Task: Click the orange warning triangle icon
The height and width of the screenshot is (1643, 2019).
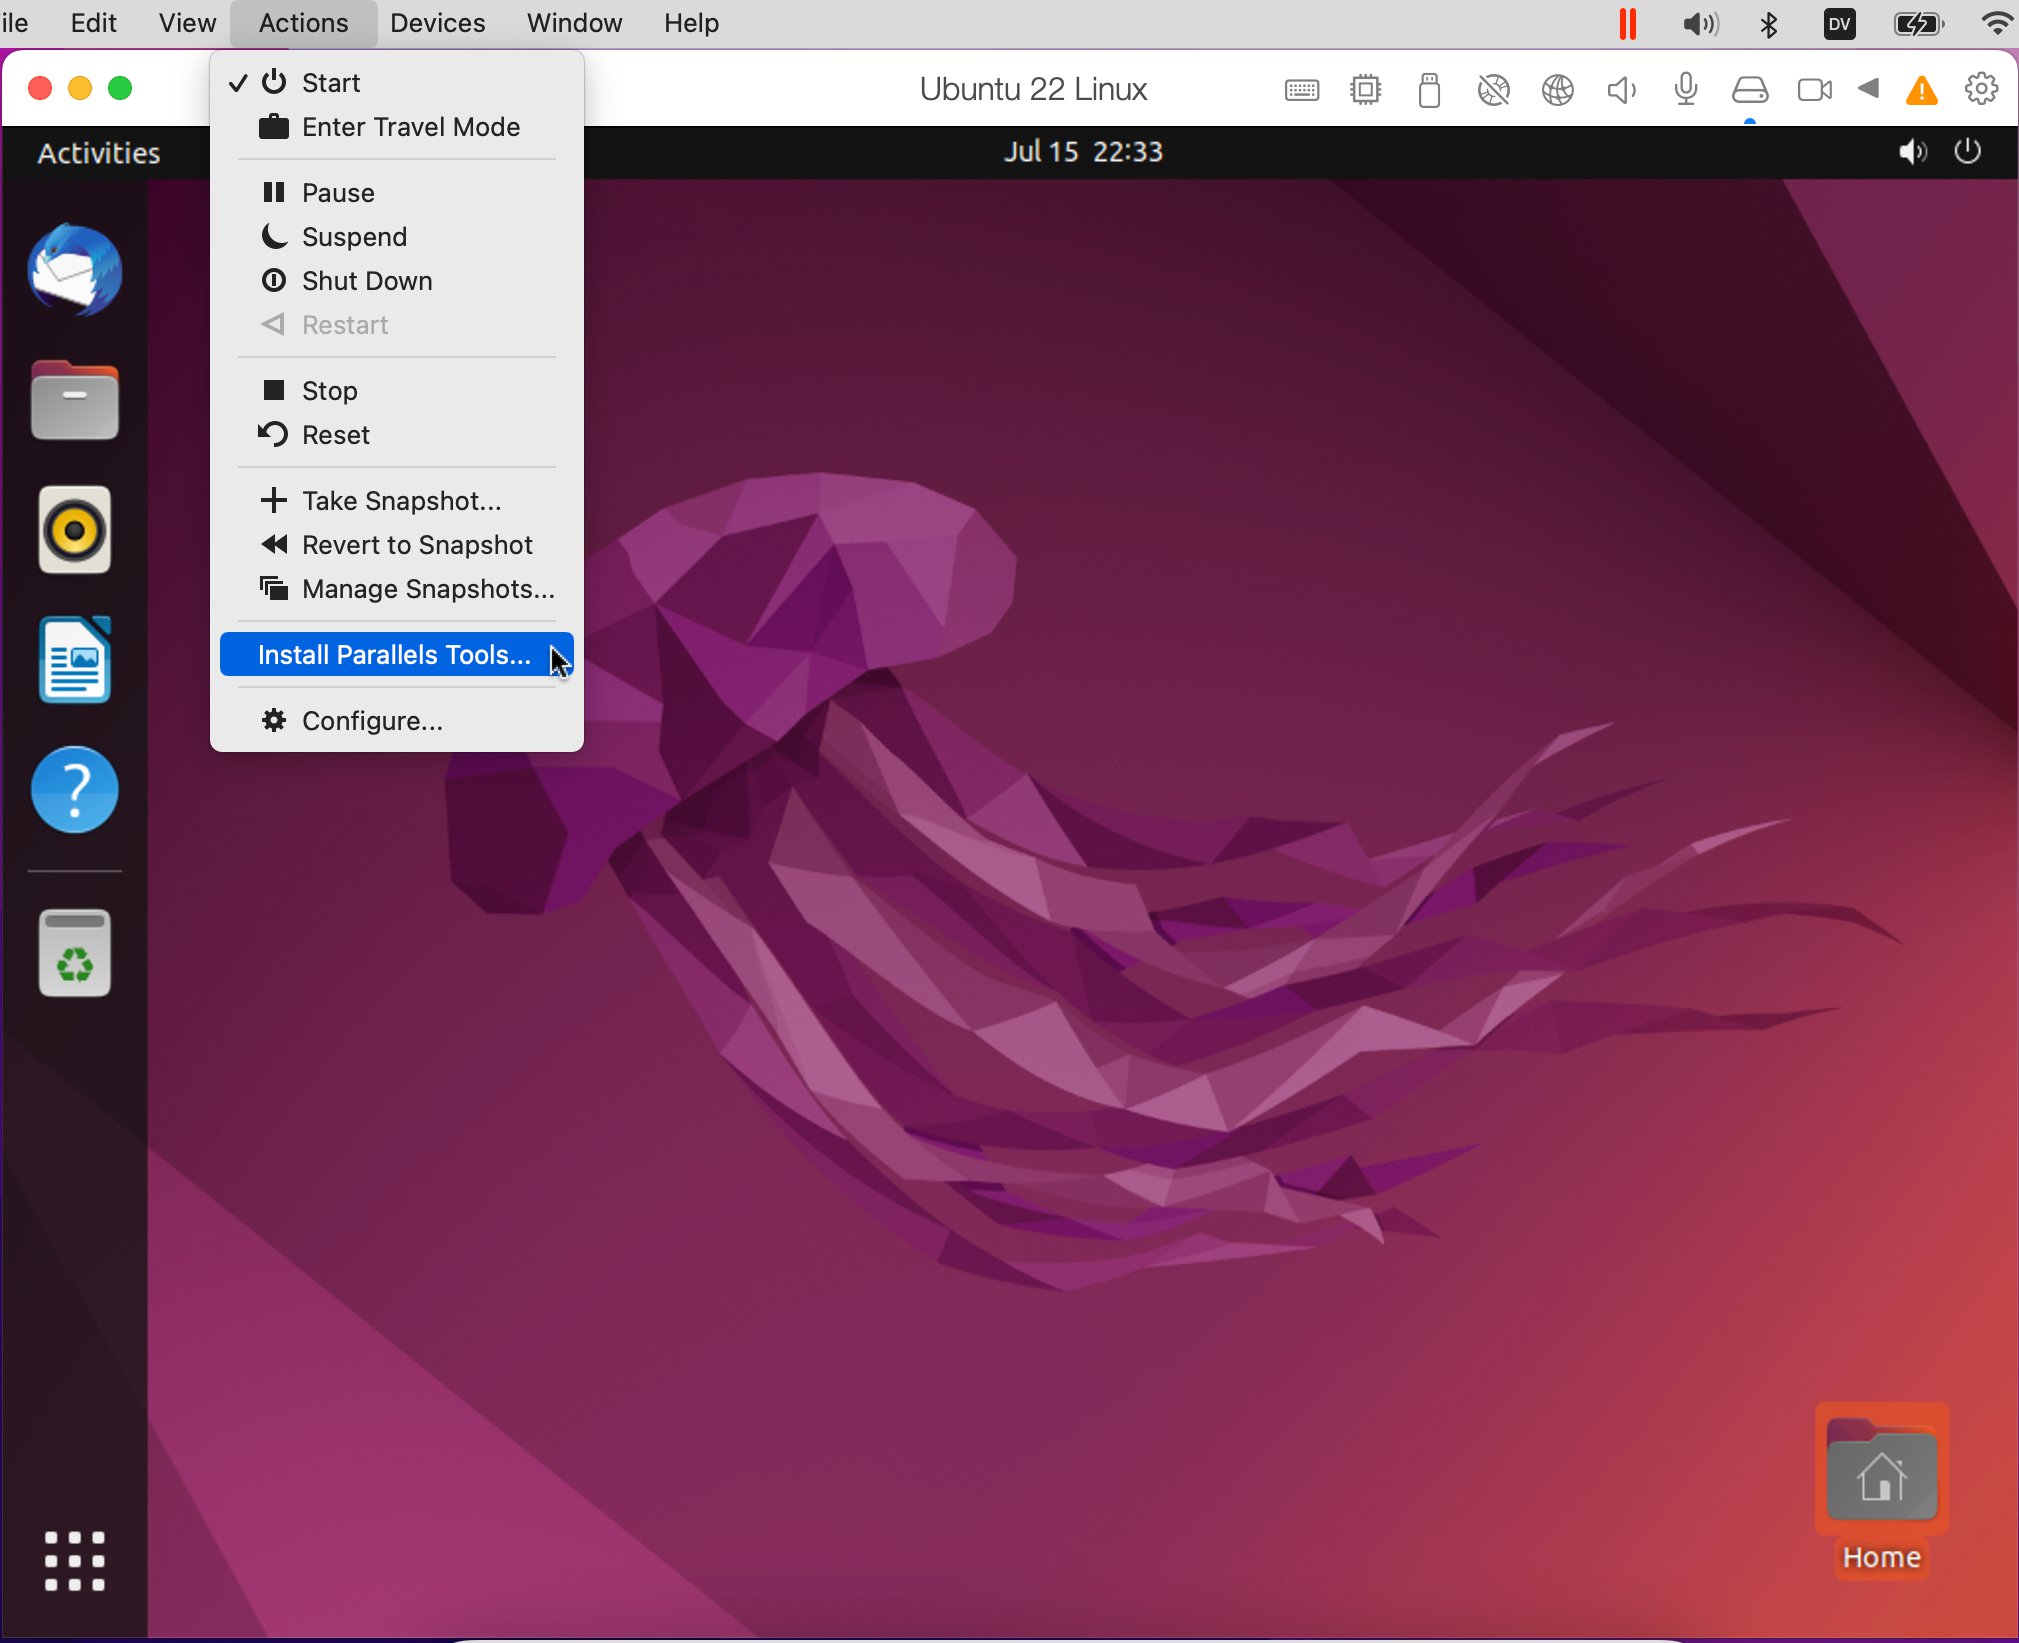Action: coord(1921,91)
